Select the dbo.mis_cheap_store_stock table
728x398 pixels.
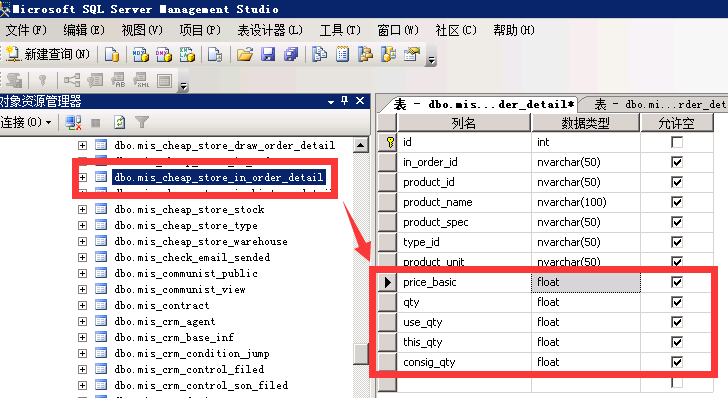click(189, 209)
